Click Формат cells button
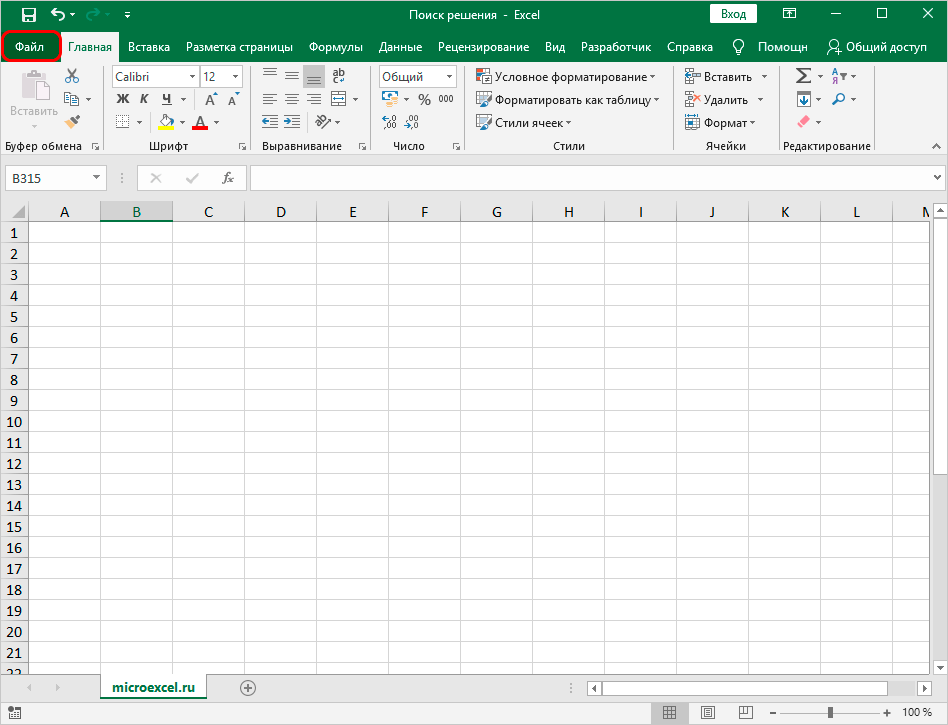The width and height of the screenshot is (948, 725). pyautogui.click(x=720, y=123)
